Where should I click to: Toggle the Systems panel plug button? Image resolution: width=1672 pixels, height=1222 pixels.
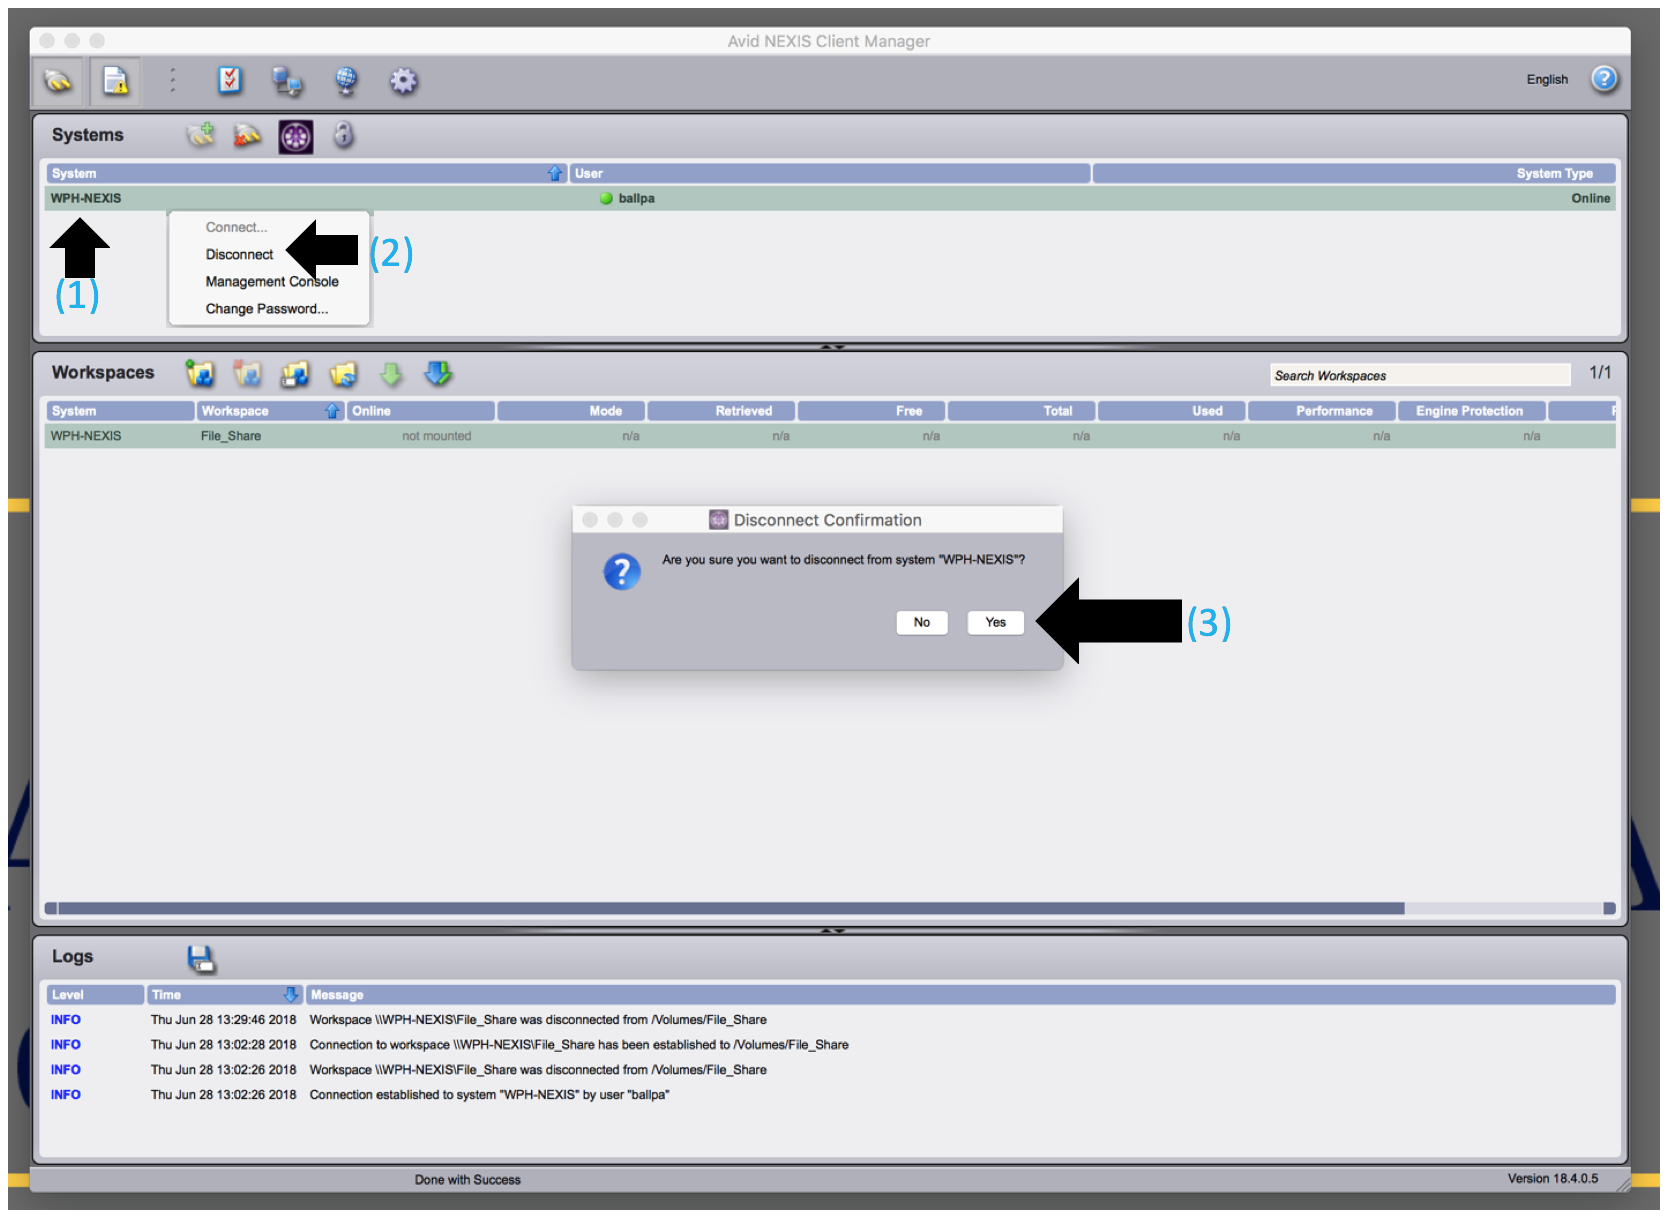(x=58, y=81)
